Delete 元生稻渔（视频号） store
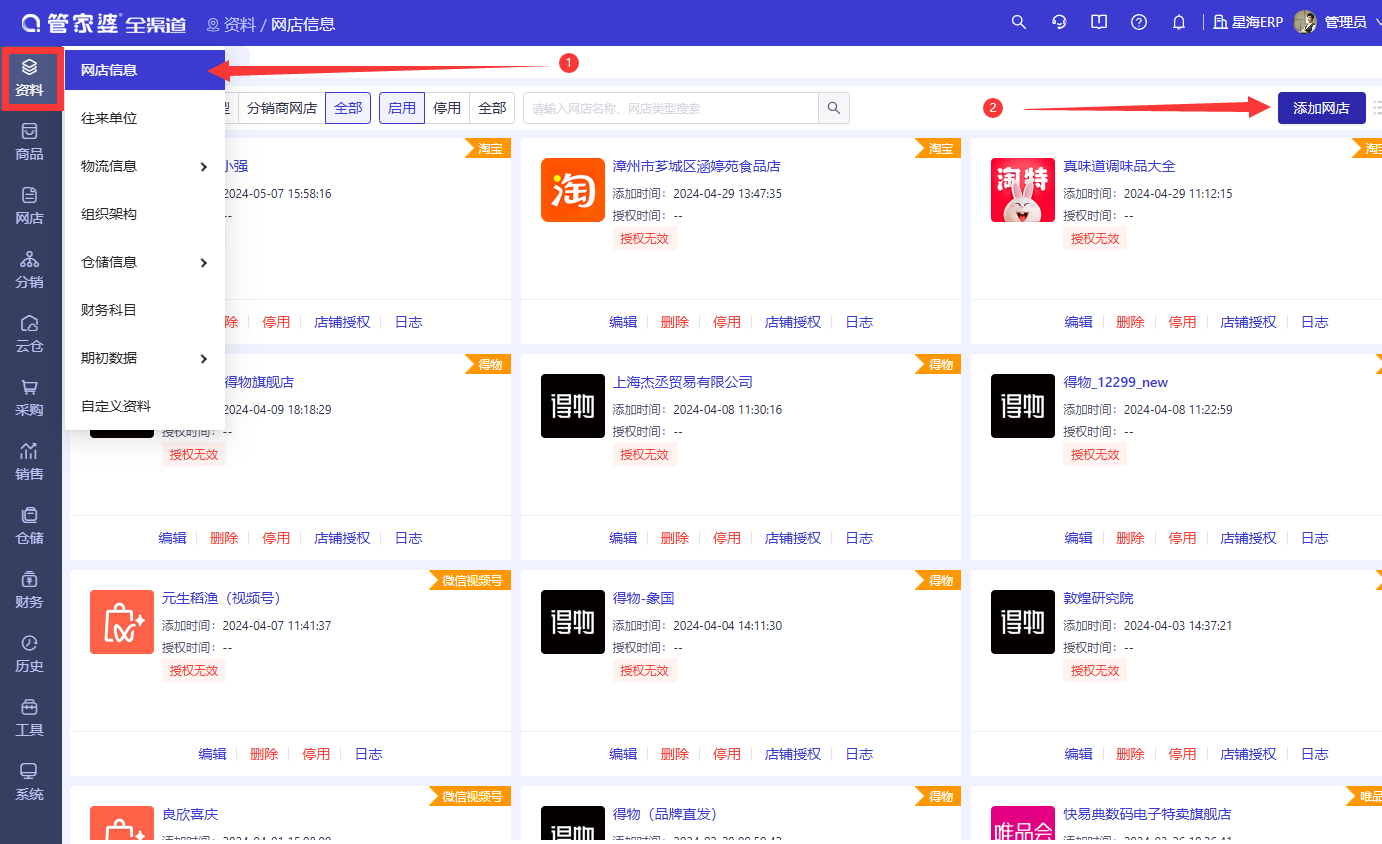The height and width of the screenshot is (844, 1382). coord(264,754)
